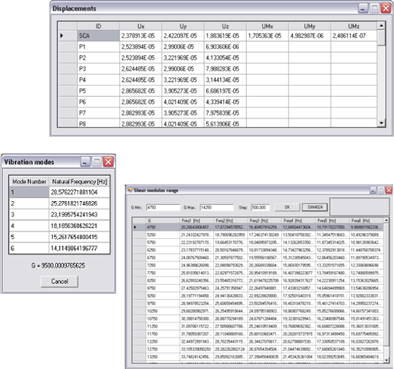The image size is (394, 369).
Task: Click the Displacements scrollbar up arrow
Action: click(x=381, y=25)
